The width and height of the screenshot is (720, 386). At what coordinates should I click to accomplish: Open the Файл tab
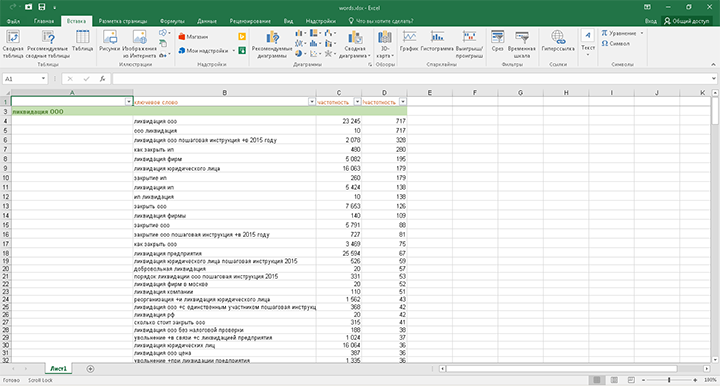(x=13, y=21)
